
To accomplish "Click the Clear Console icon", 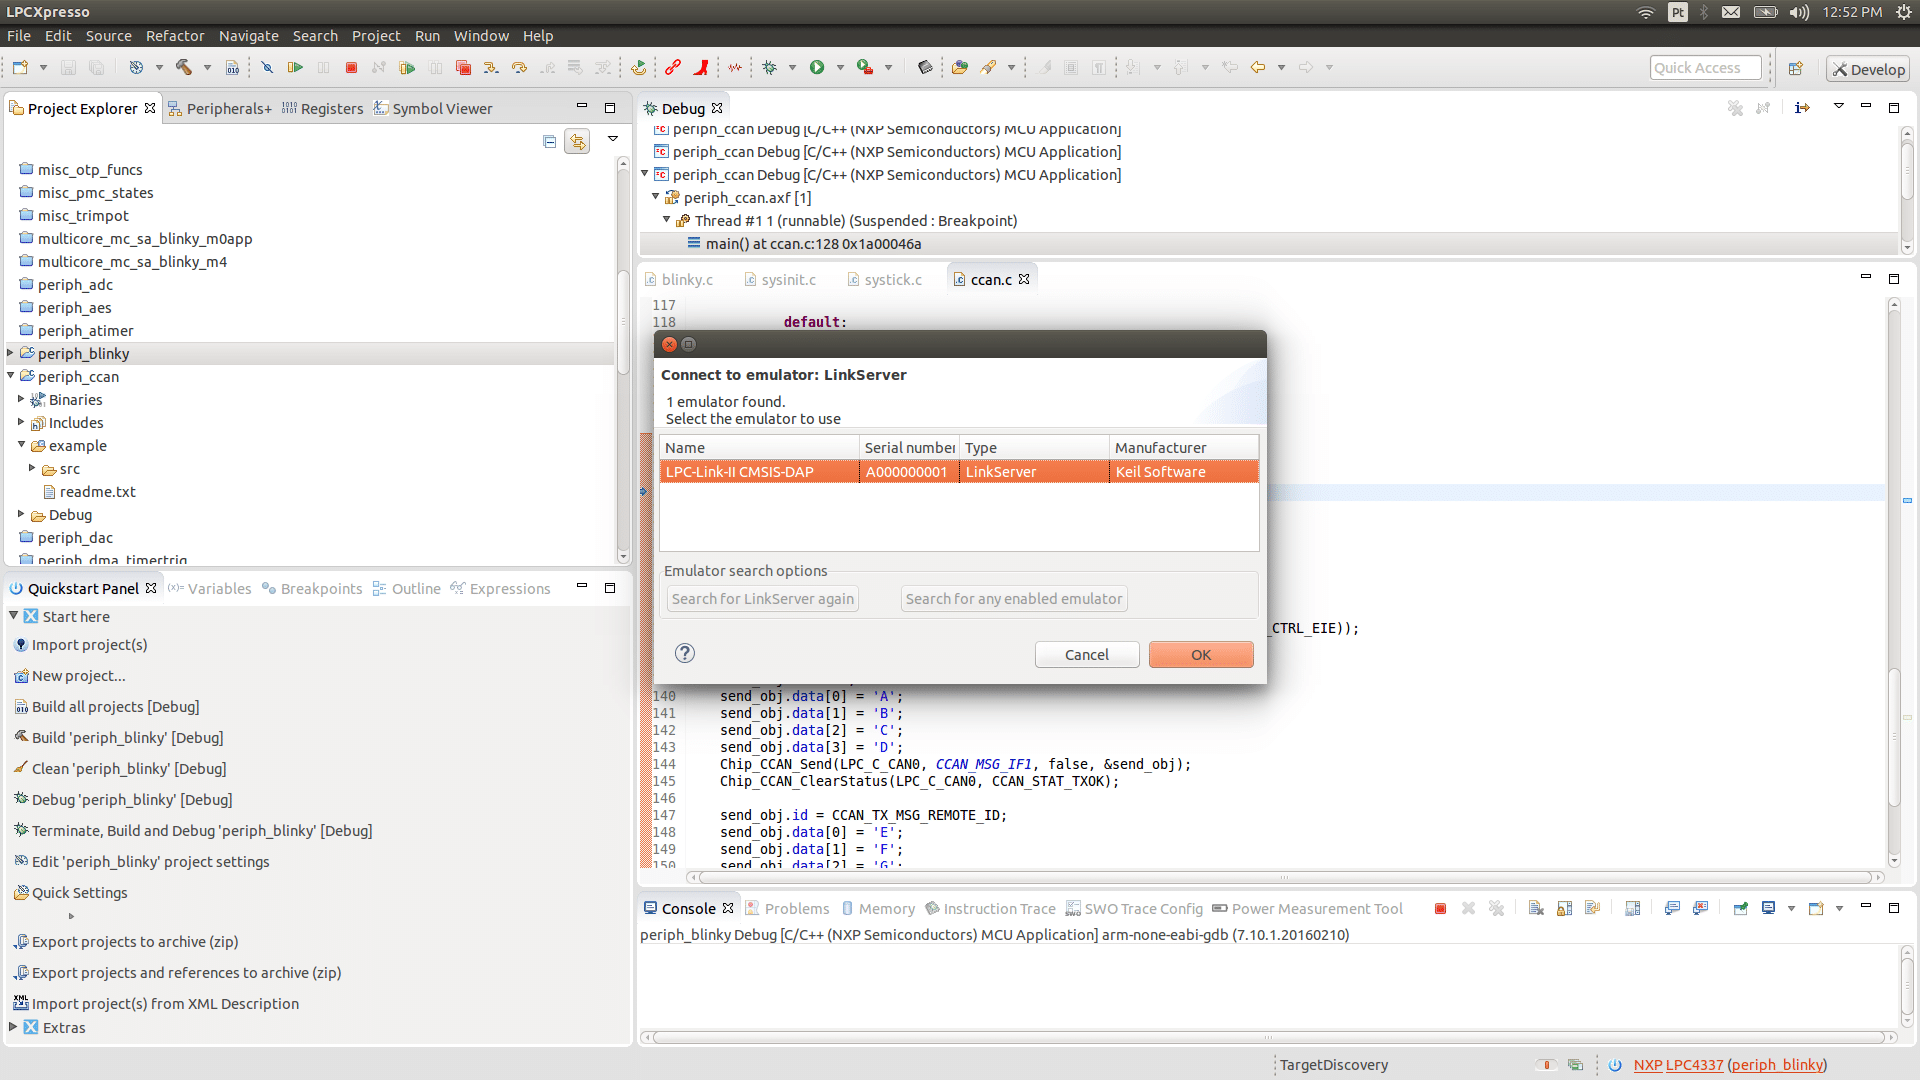I will point(1536,909).
